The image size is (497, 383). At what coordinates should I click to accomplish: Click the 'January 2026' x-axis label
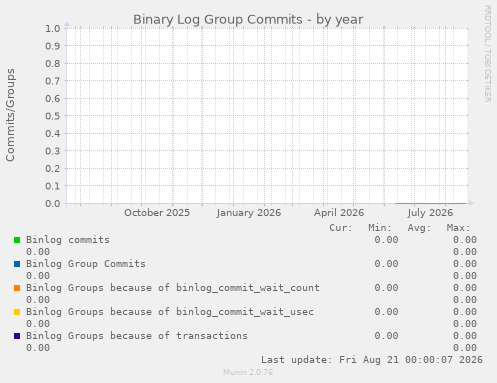tap(249, 213)
